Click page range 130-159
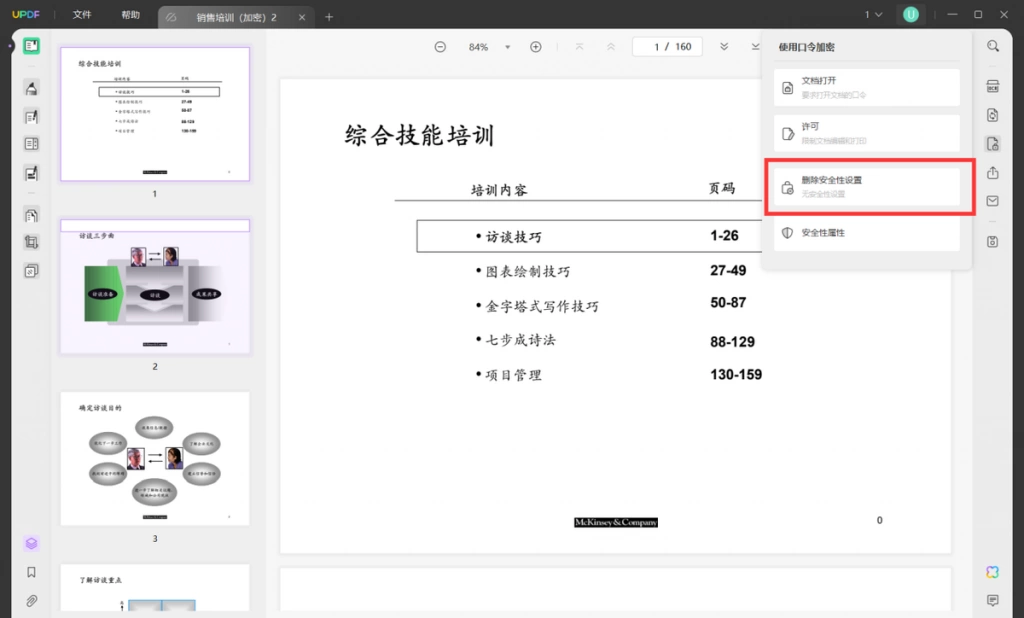Screen dimensions: 1024x618 (736, 374)
